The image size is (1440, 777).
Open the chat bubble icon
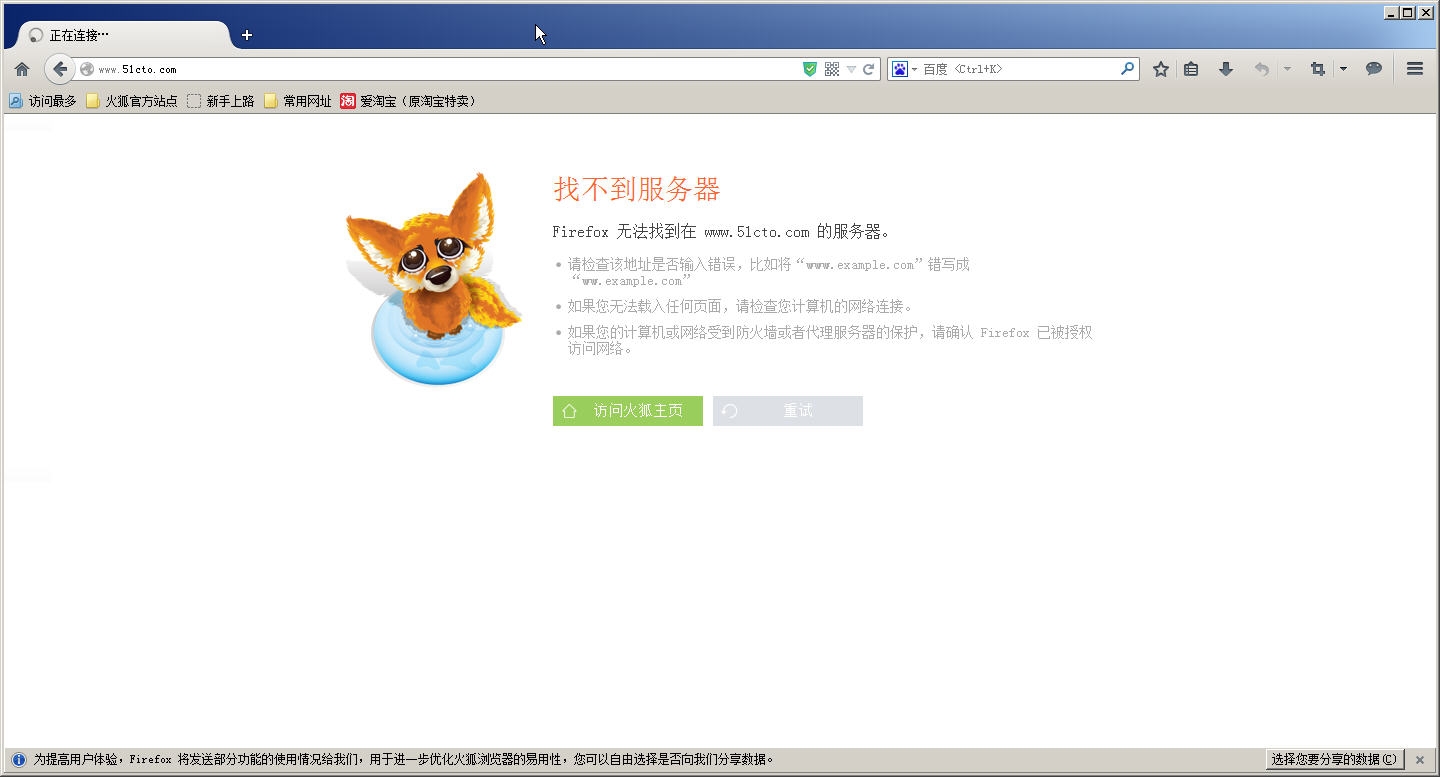[x=1374, y=69]
